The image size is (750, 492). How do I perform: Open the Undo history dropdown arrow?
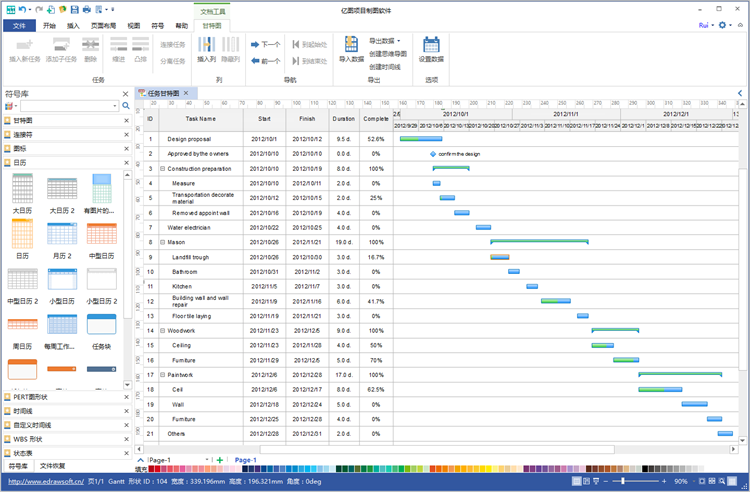tap(30, 9)
